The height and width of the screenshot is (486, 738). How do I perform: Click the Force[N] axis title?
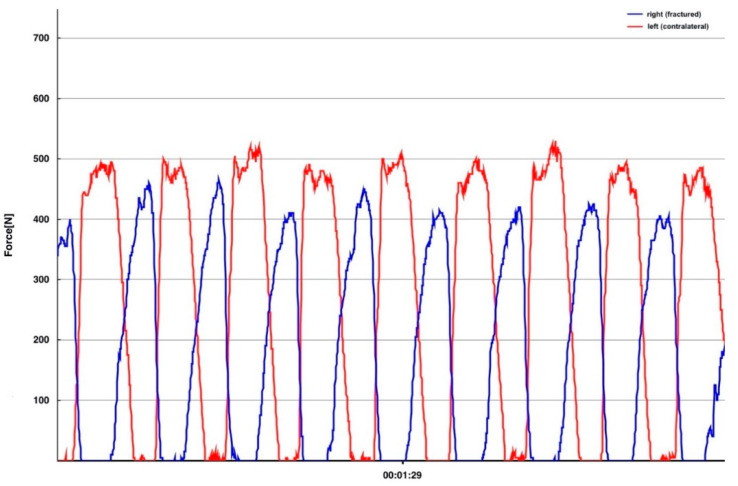[9, 235]
